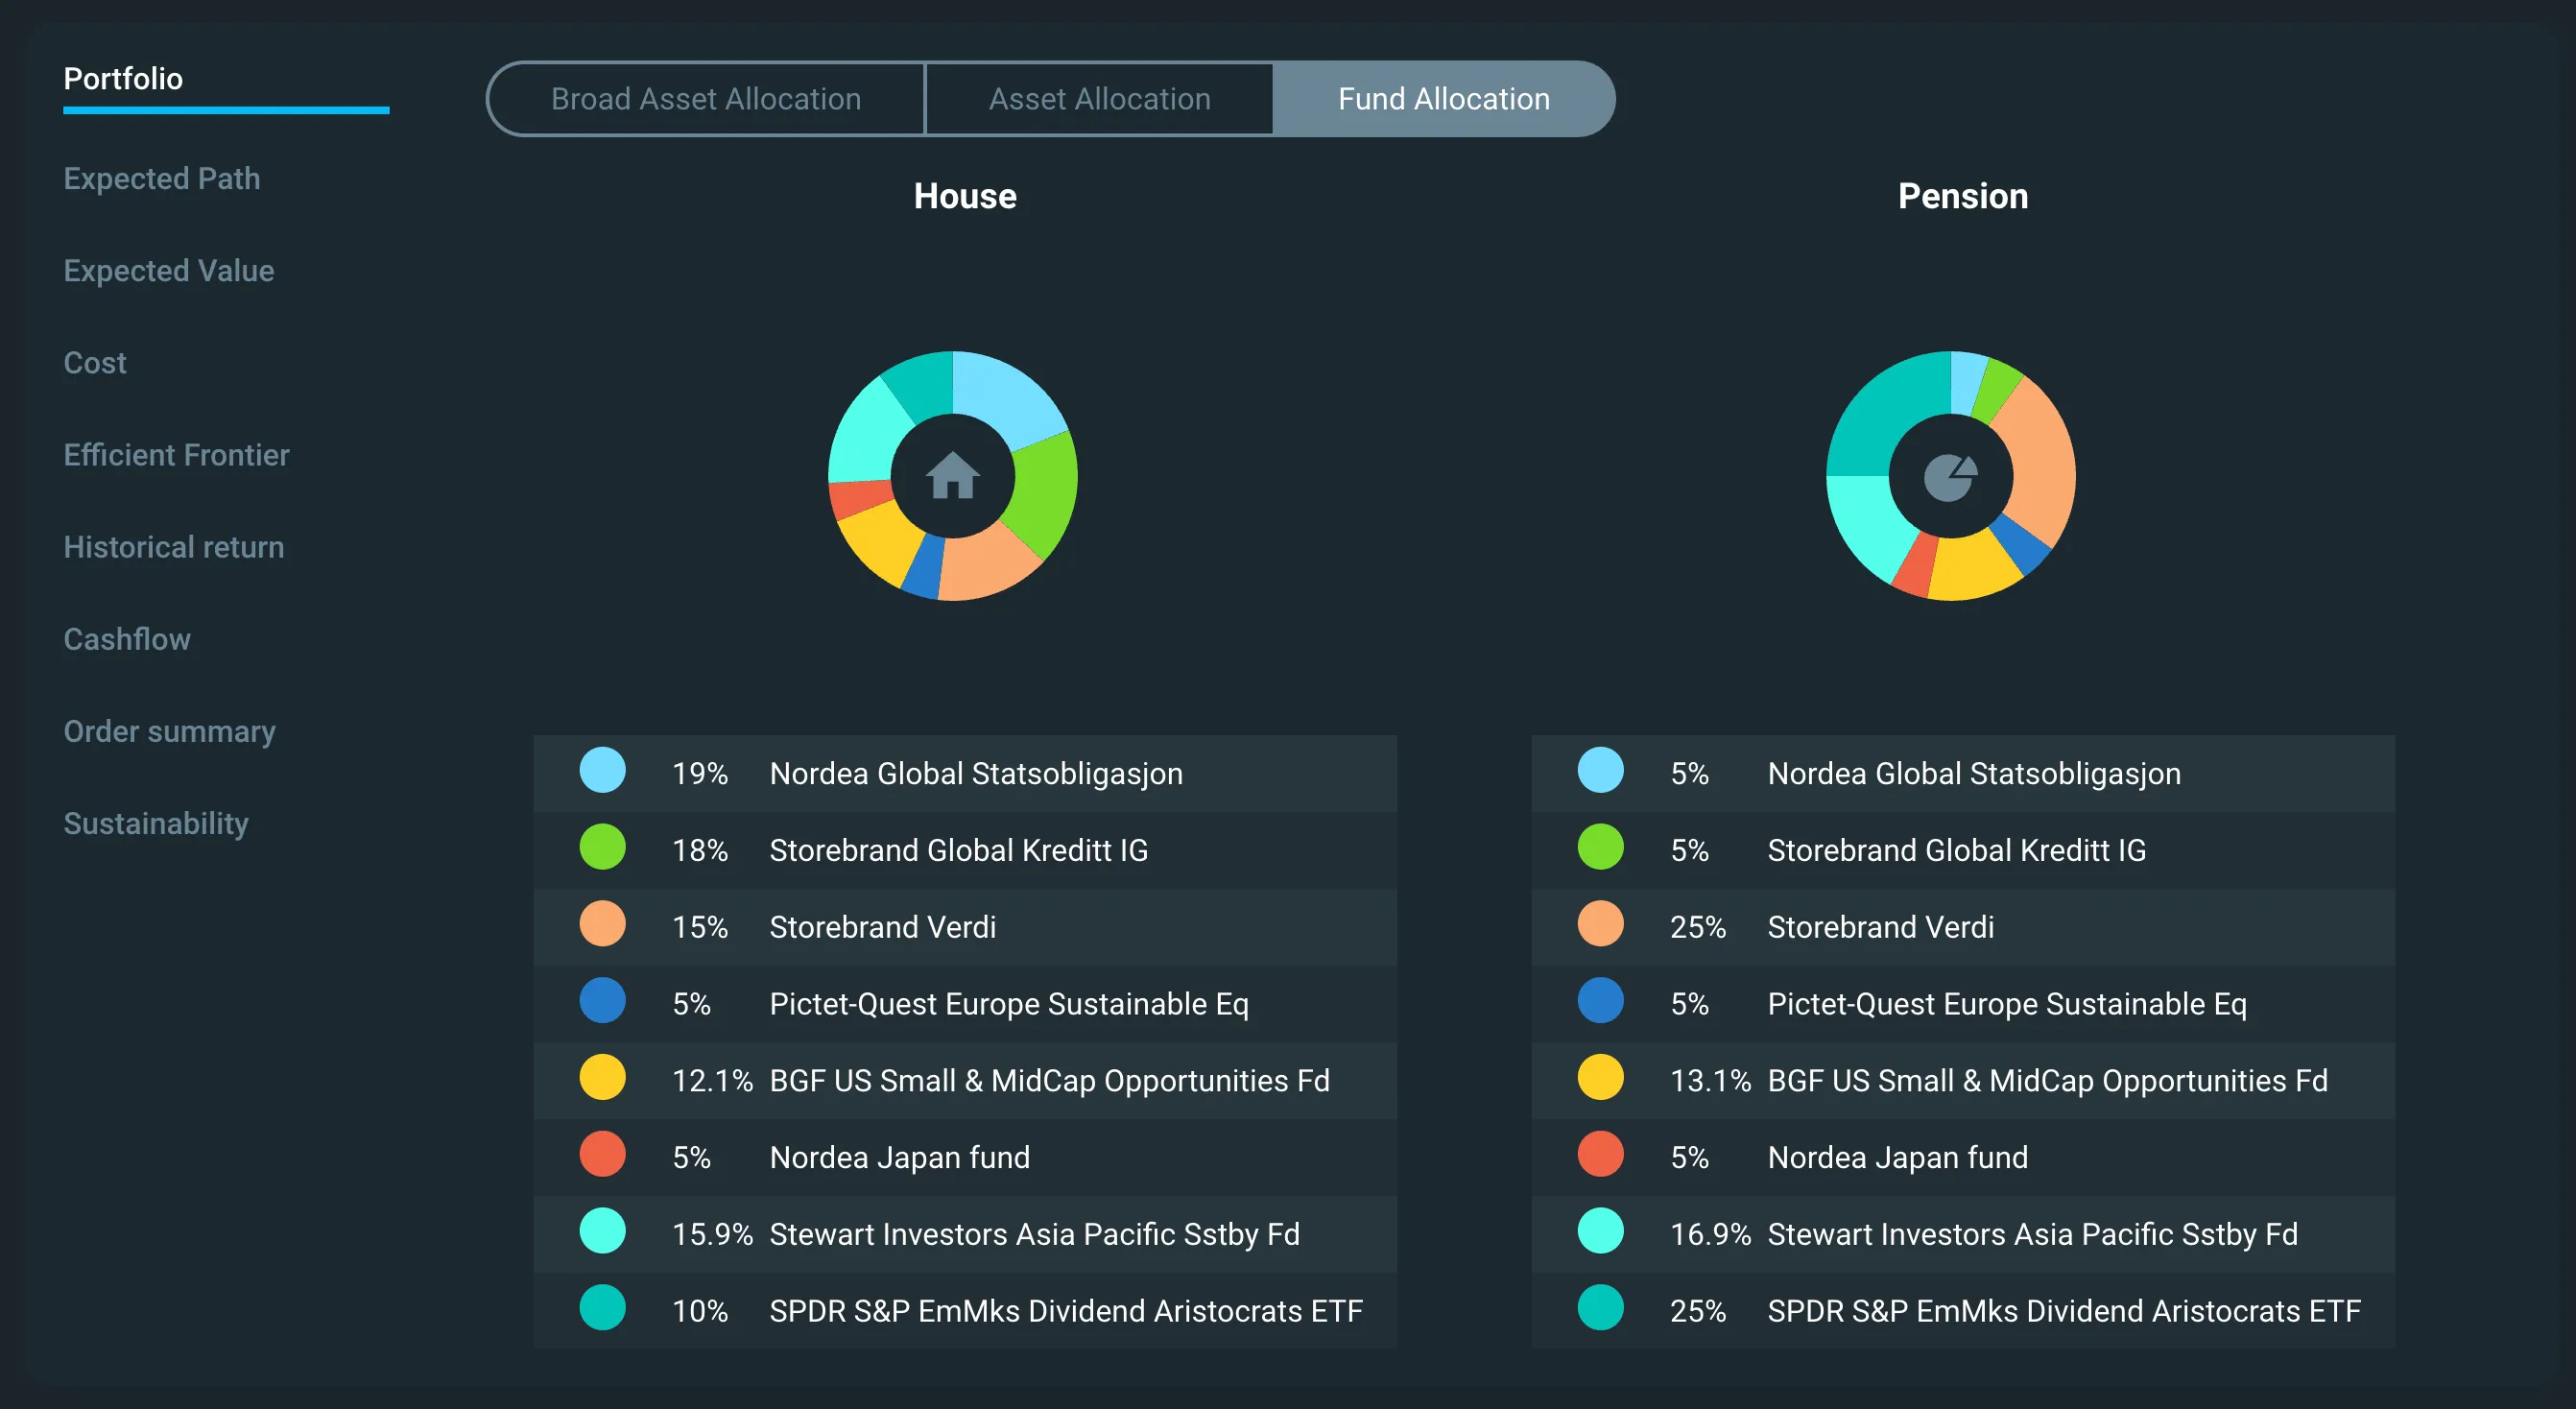Select BGF US Small & MidCap under Pension
The width and height of the screenshot is (2576, 1409).
2048,1081
